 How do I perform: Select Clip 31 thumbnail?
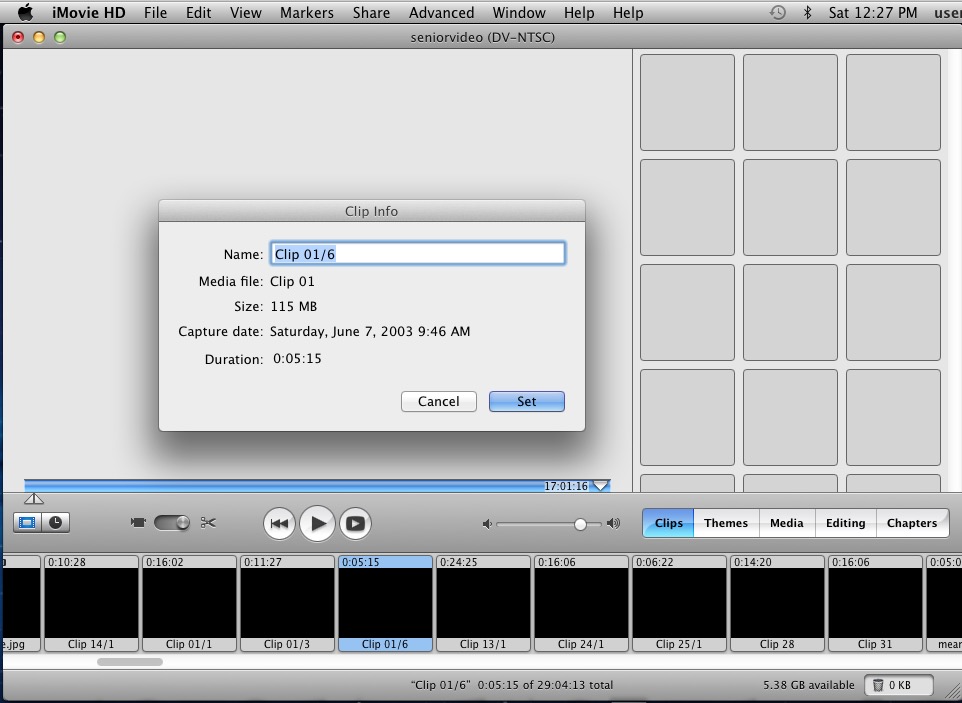pyautogui.click(x=875, y=603)
